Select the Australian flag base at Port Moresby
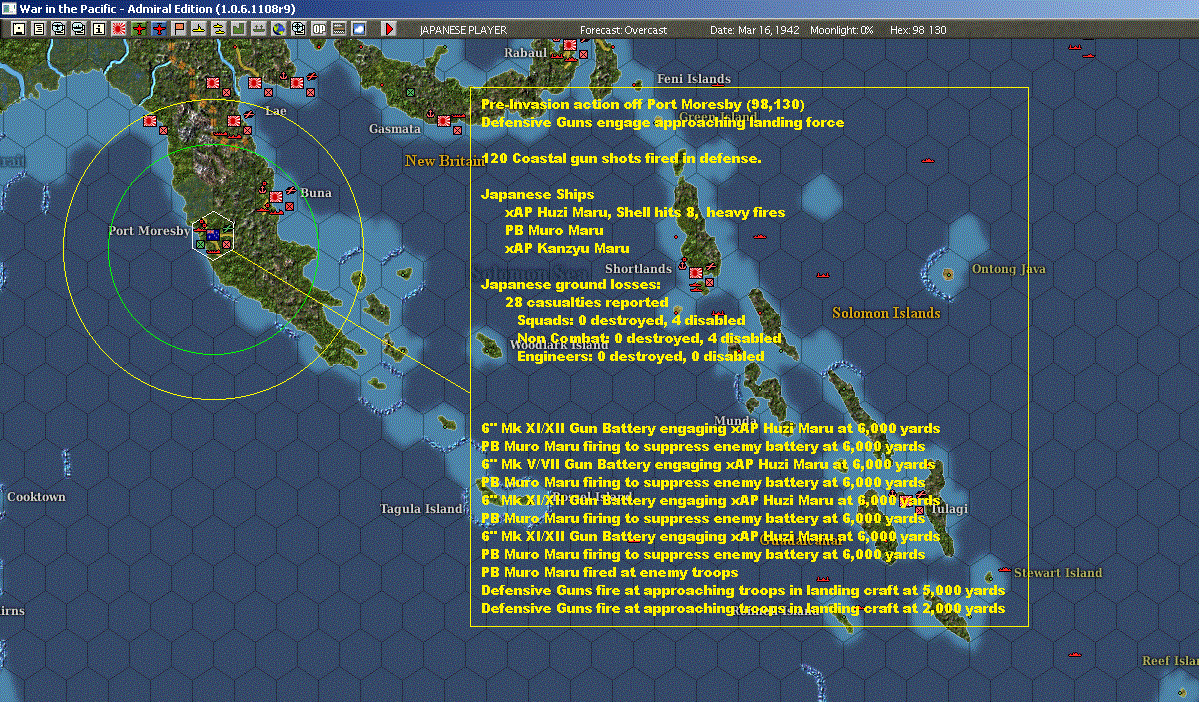Screen dimensions: 1199x702 pyautogui.click(x=213, y=235)
